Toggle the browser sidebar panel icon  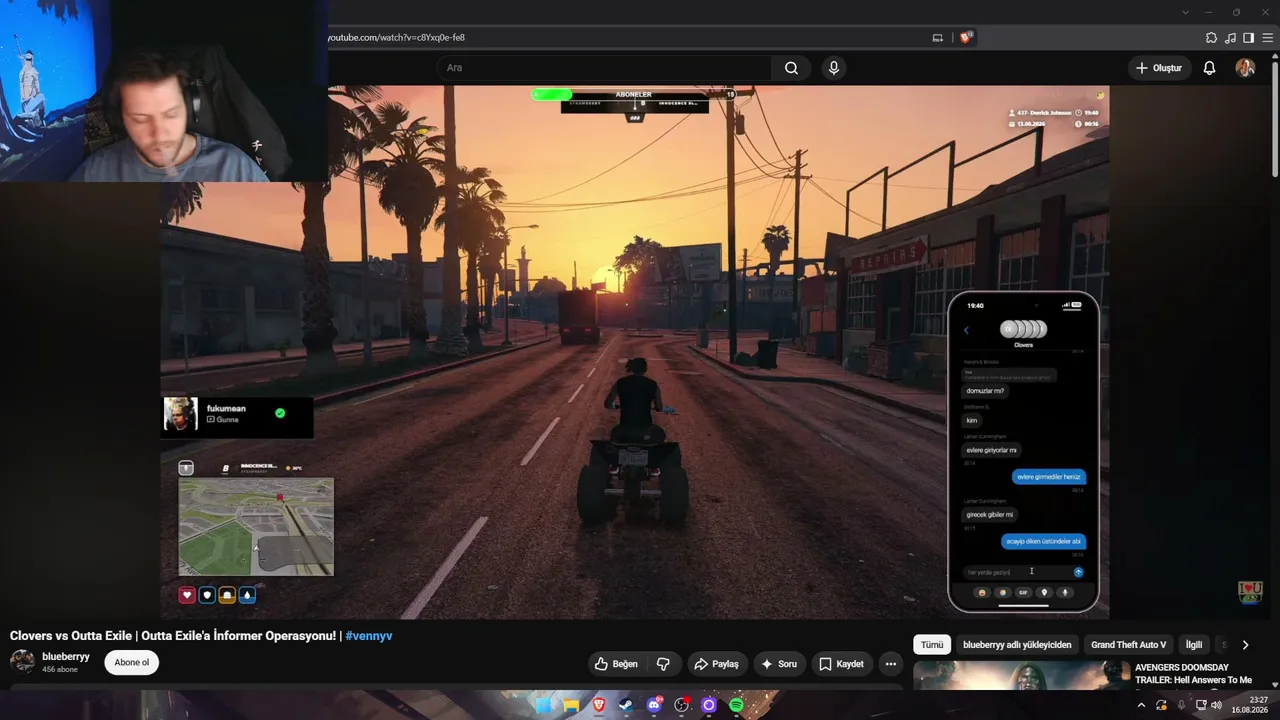[x=1249, y=38]
